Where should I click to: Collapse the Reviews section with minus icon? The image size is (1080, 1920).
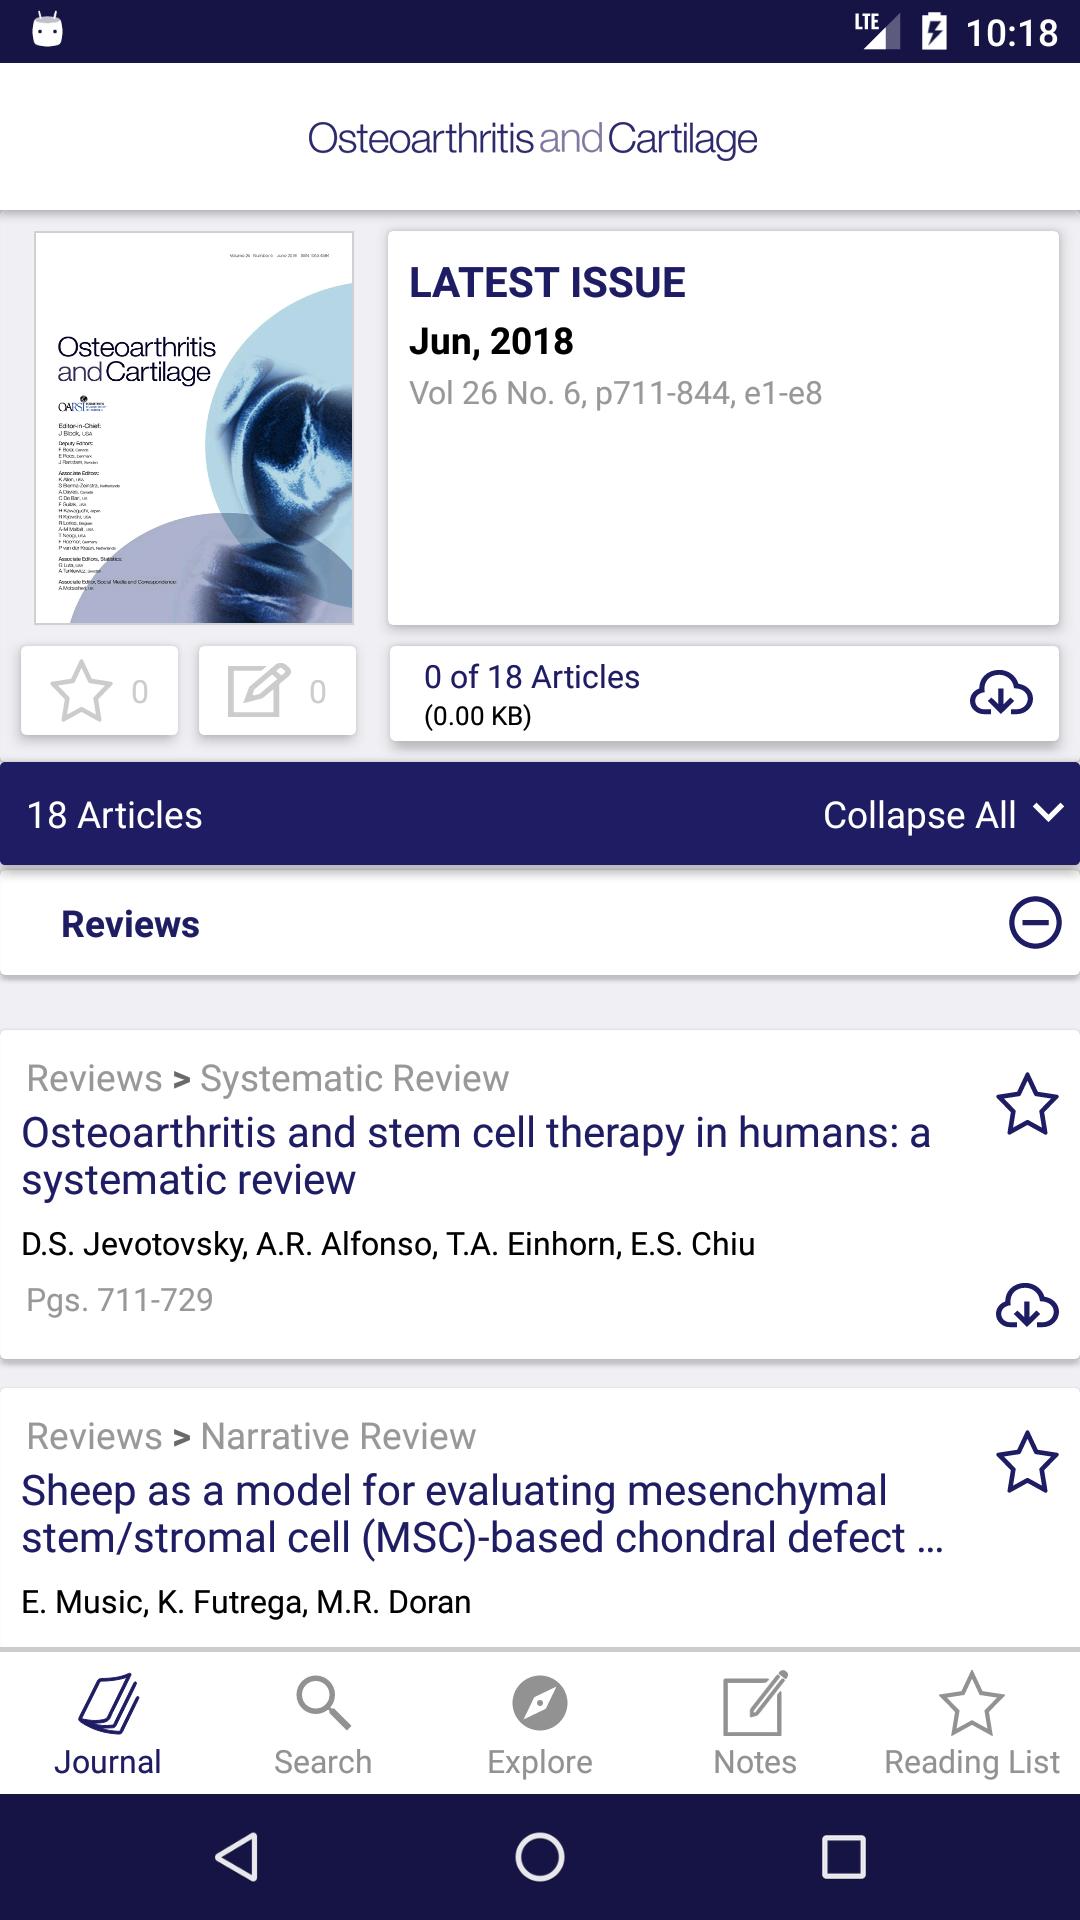click(x=1034, y=923)
